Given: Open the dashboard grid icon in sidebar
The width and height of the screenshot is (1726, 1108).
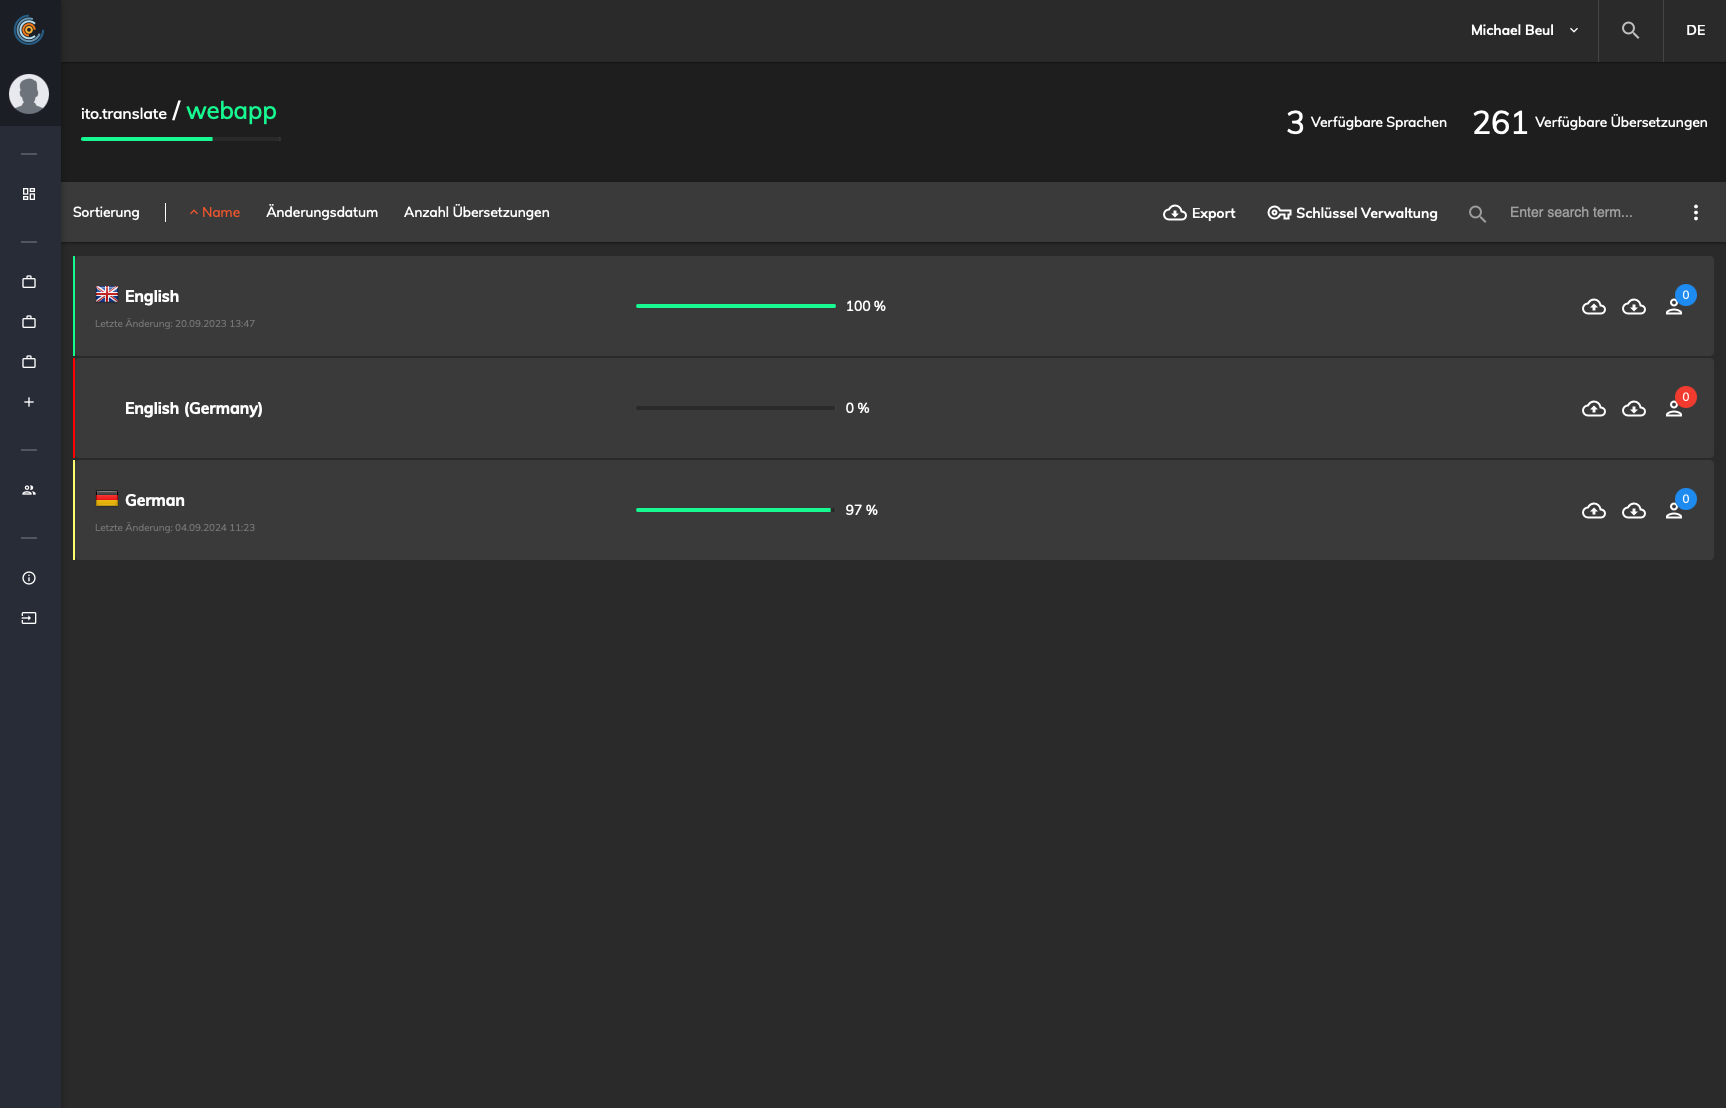Looking at the screenshot, I should [x=29, y=194].
